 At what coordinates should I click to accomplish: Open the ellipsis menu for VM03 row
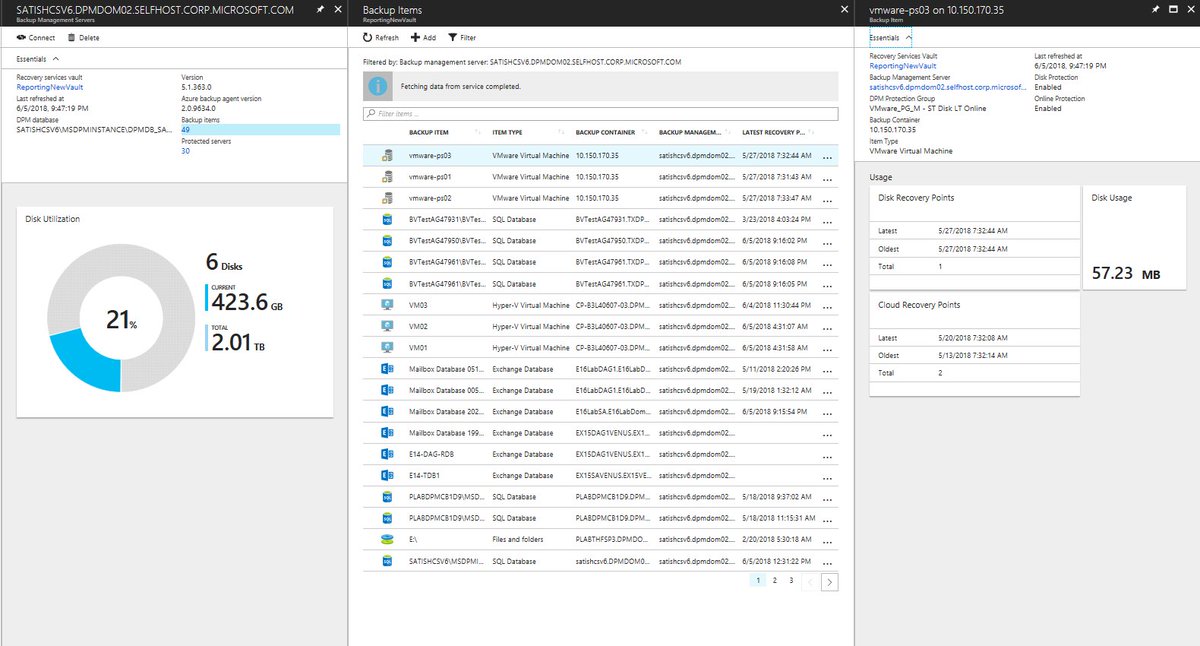coord(827,305)
